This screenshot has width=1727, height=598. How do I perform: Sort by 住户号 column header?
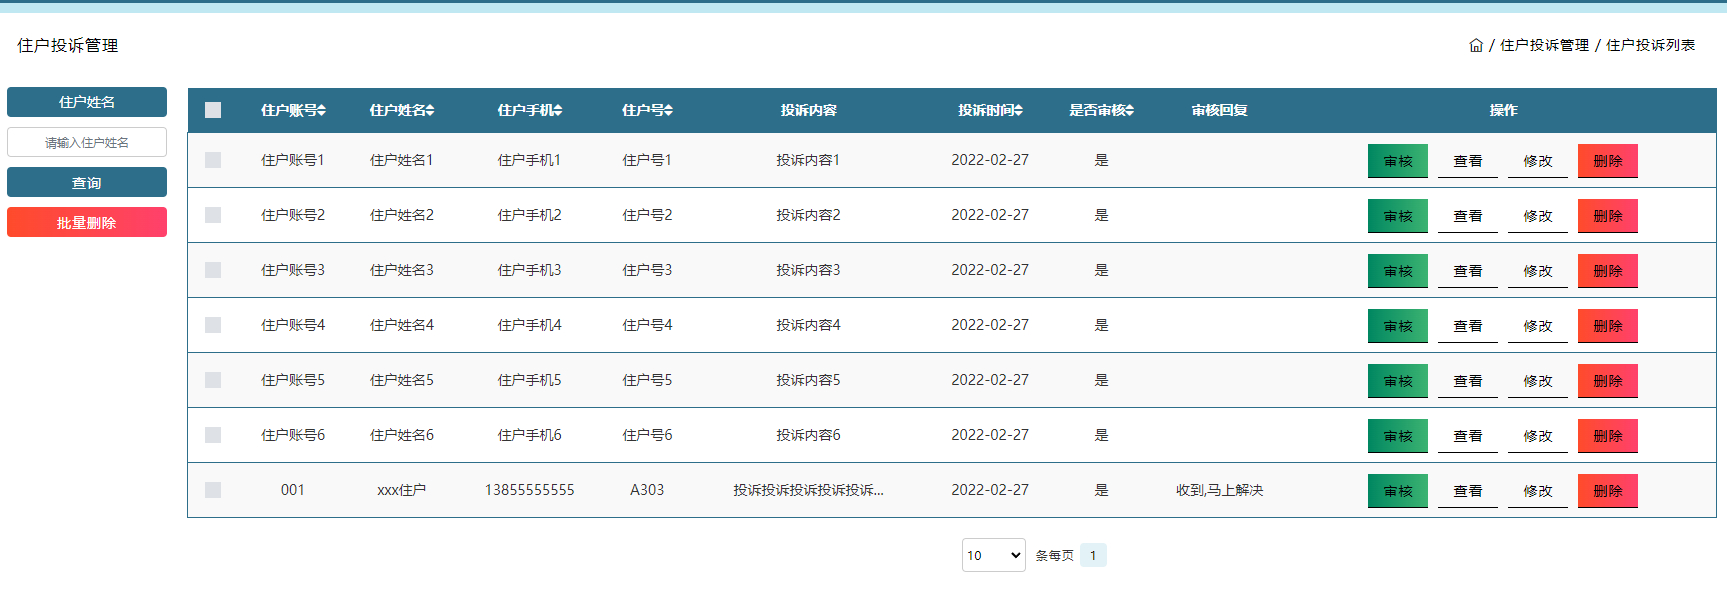pos(647,110)
